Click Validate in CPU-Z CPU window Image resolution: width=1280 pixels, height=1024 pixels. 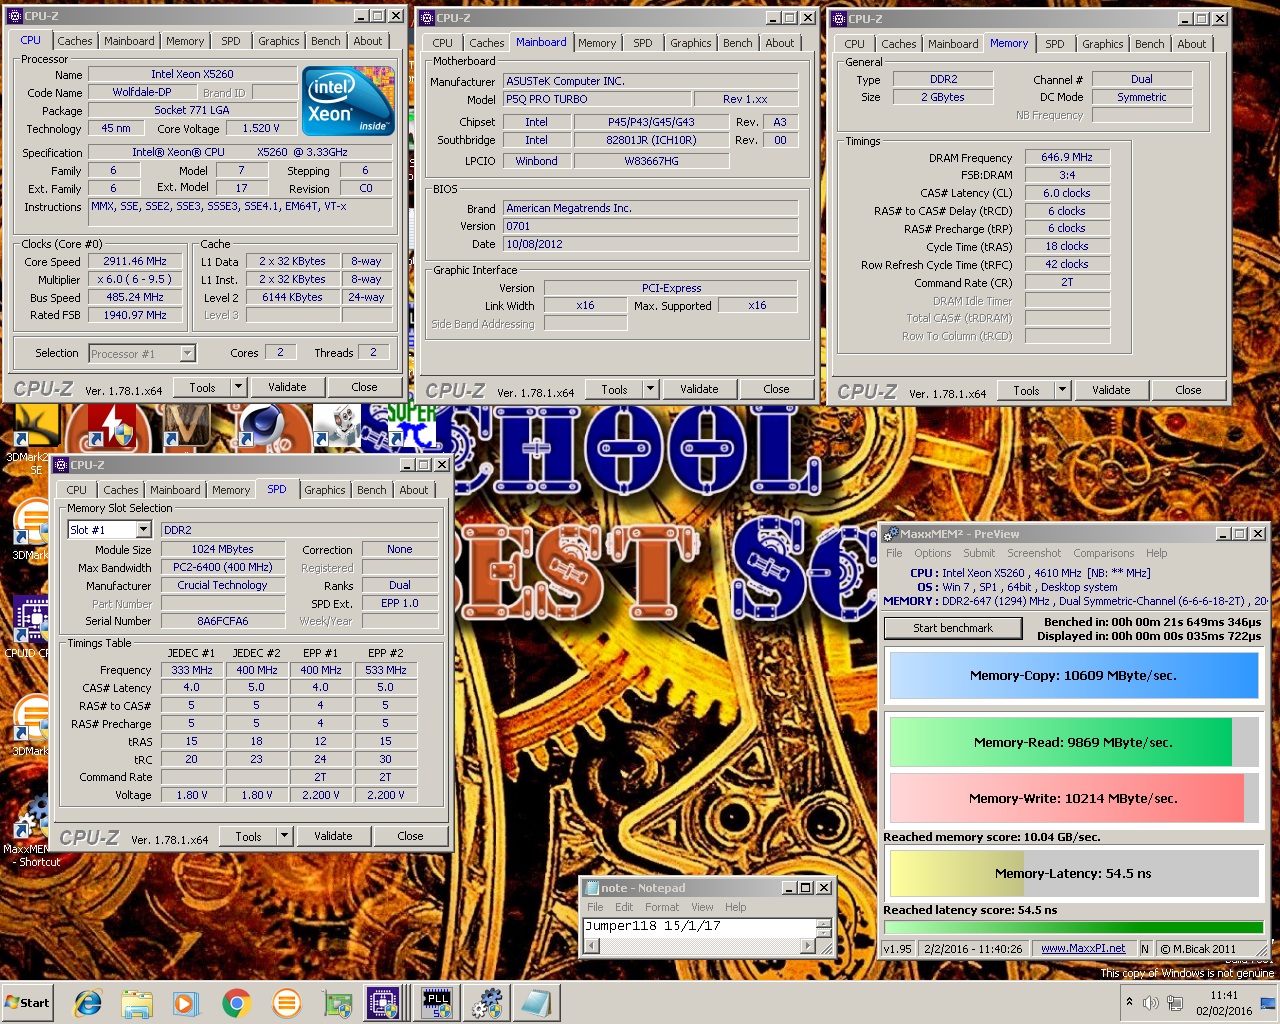pos(287,387)
